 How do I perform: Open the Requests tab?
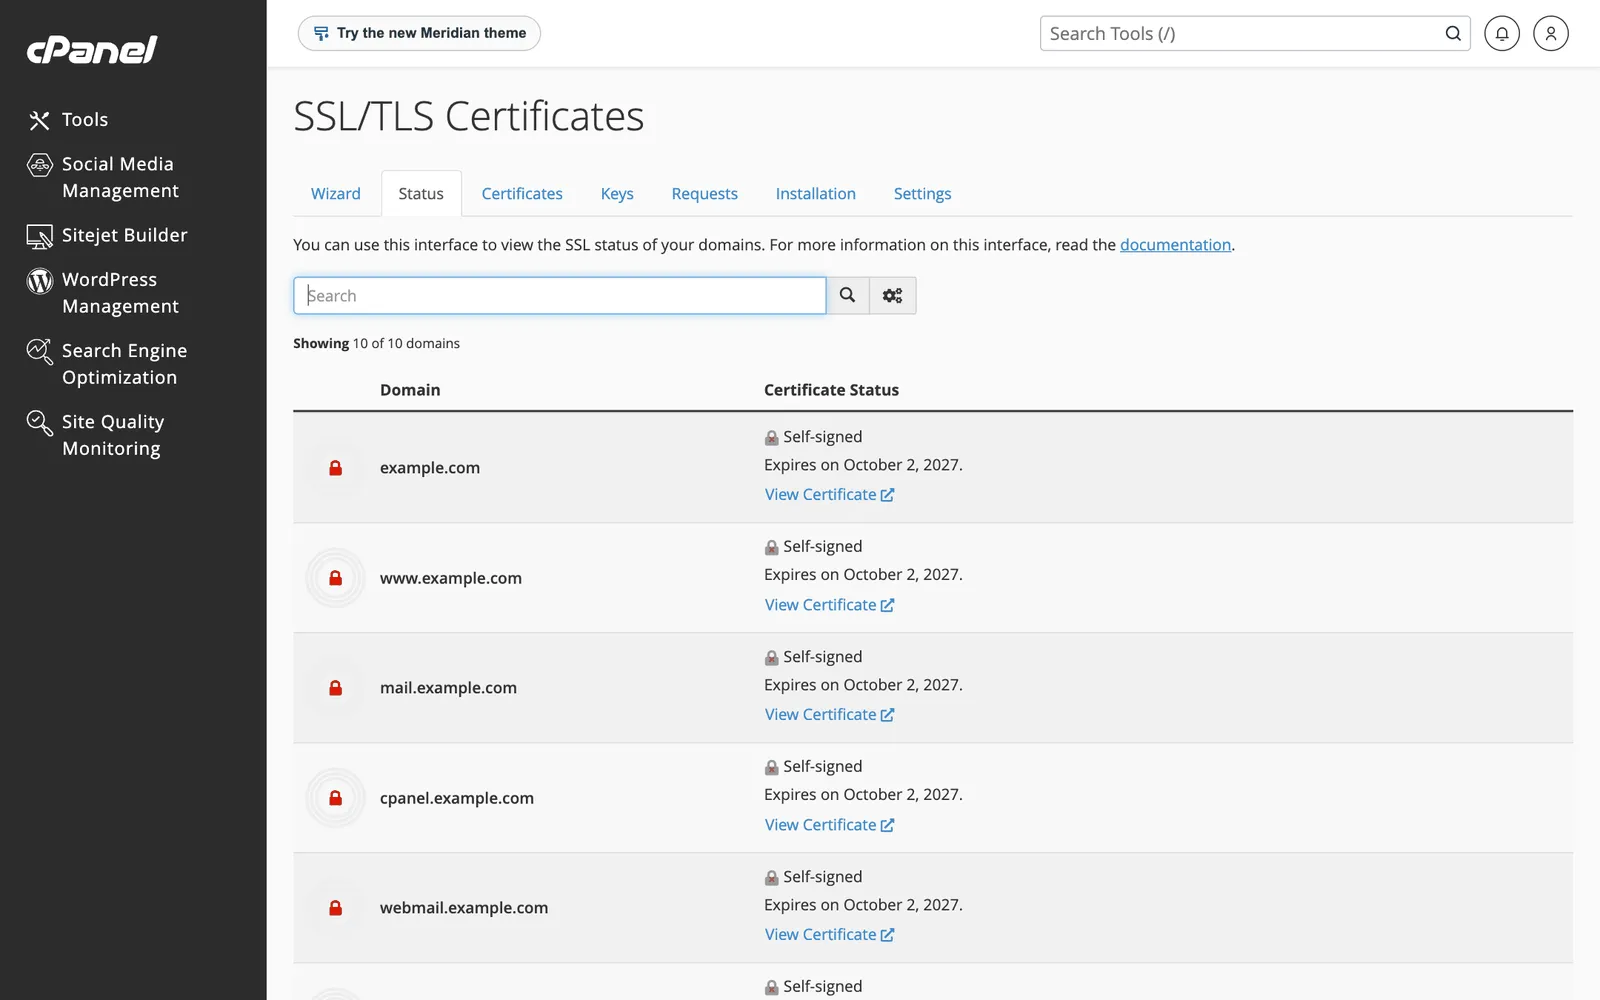point(705,194)
